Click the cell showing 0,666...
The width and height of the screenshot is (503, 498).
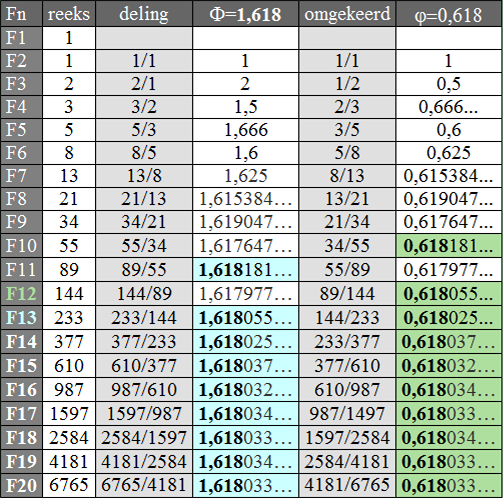449,107
